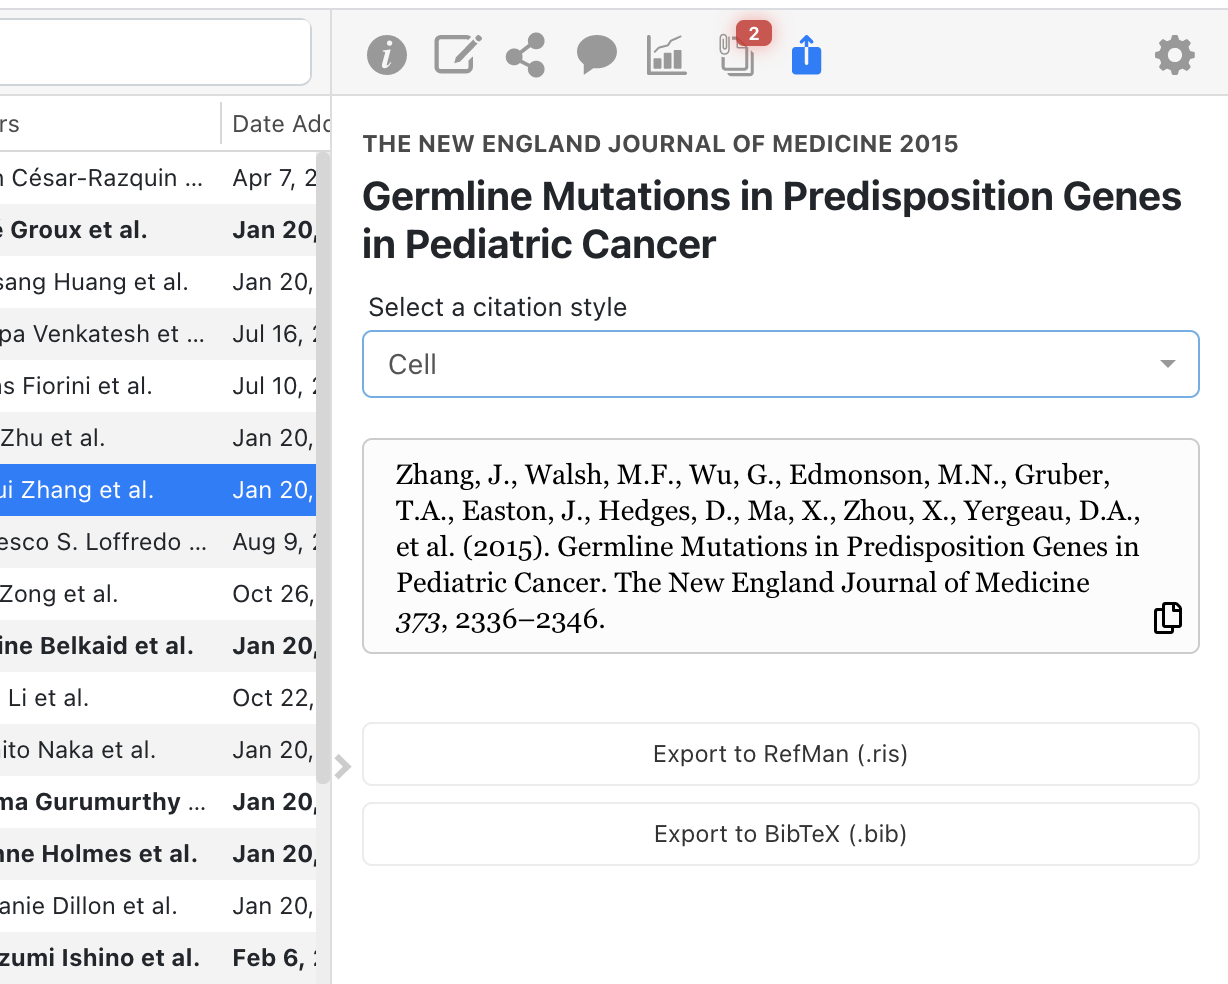Screen dimensions: 1228x984
Task: Export the citation to BibTeX (.bib)
Action: pyautogui.click(x=781, y=834)
